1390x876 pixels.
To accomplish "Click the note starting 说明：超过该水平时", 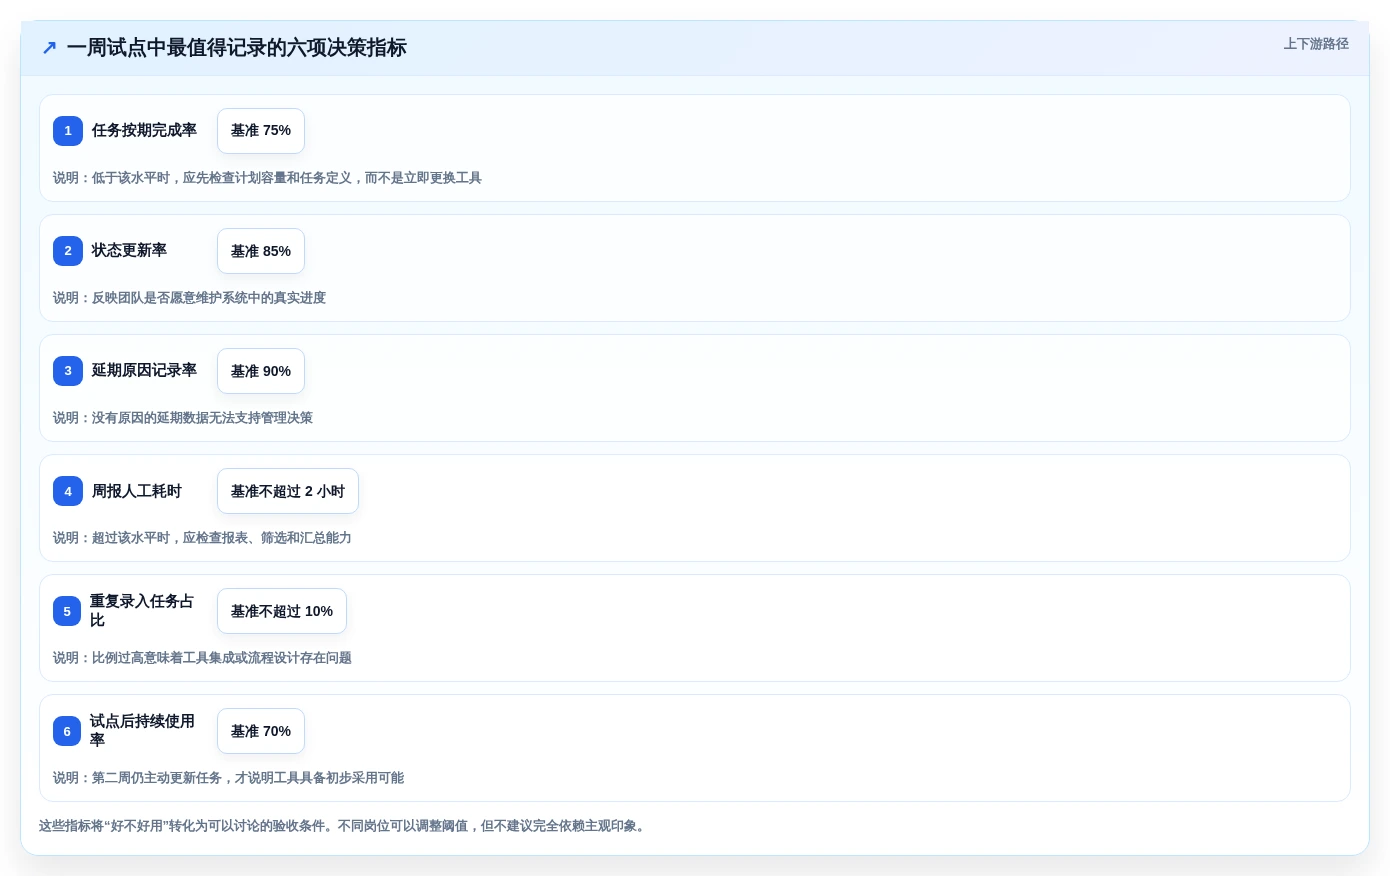I will point(202,538).
